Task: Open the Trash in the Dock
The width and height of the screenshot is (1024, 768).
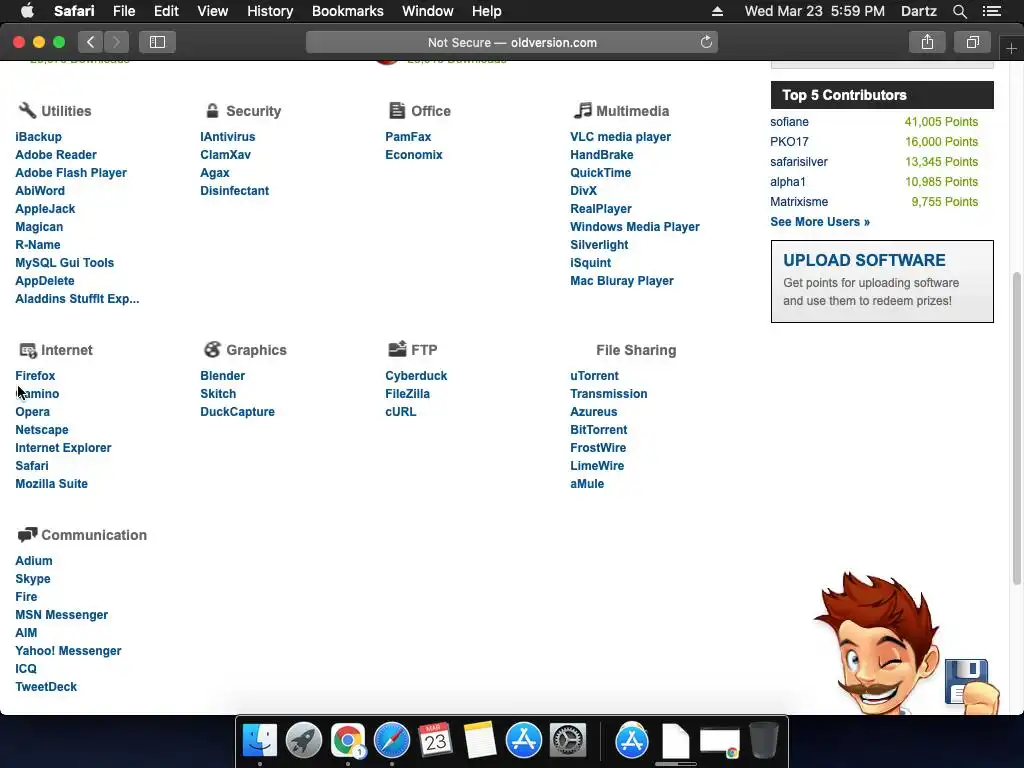Action: coord(763,741)
